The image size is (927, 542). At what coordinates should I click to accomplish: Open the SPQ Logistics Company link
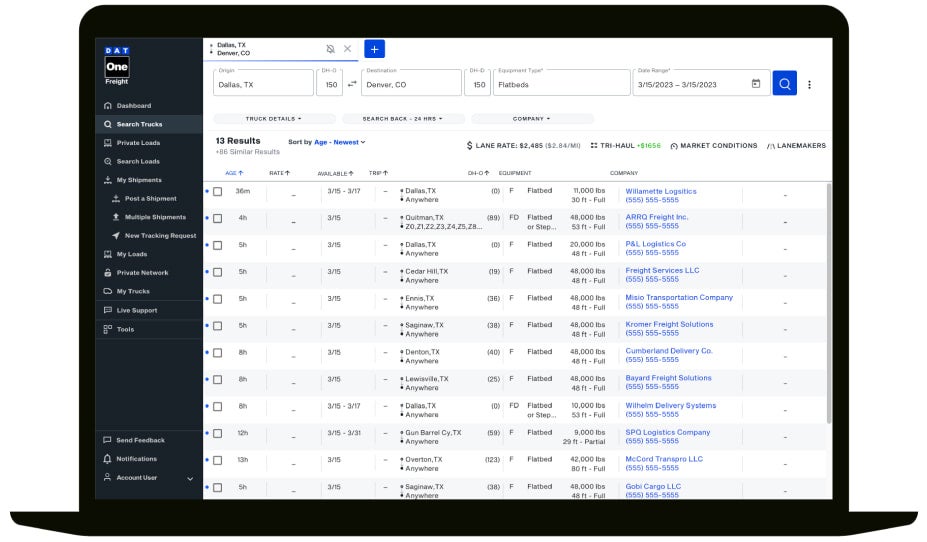pyautogui.click(x=667, y=433)
